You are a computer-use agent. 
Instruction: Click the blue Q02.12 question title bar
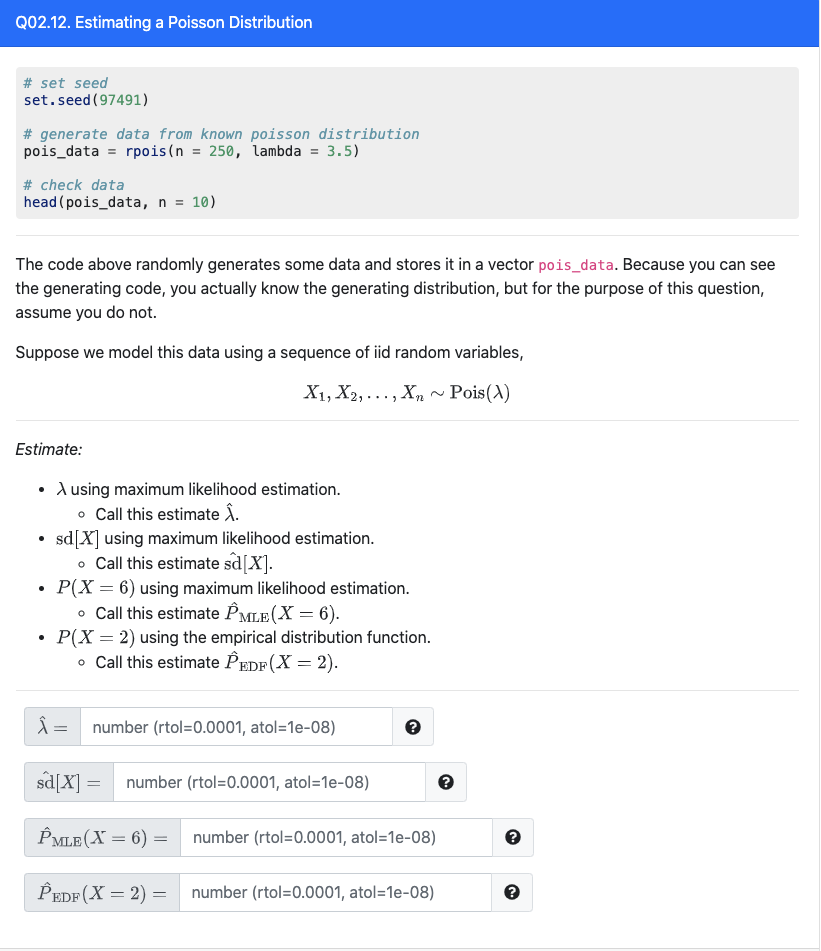(410, 21)
